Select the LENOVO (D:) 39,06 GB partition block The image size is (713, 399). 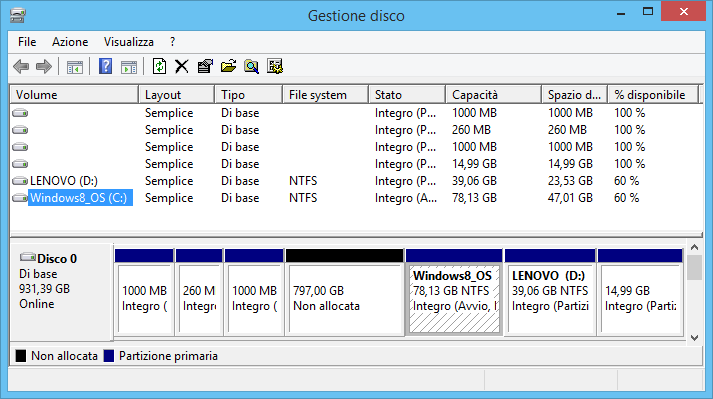[x=550, y=292]
